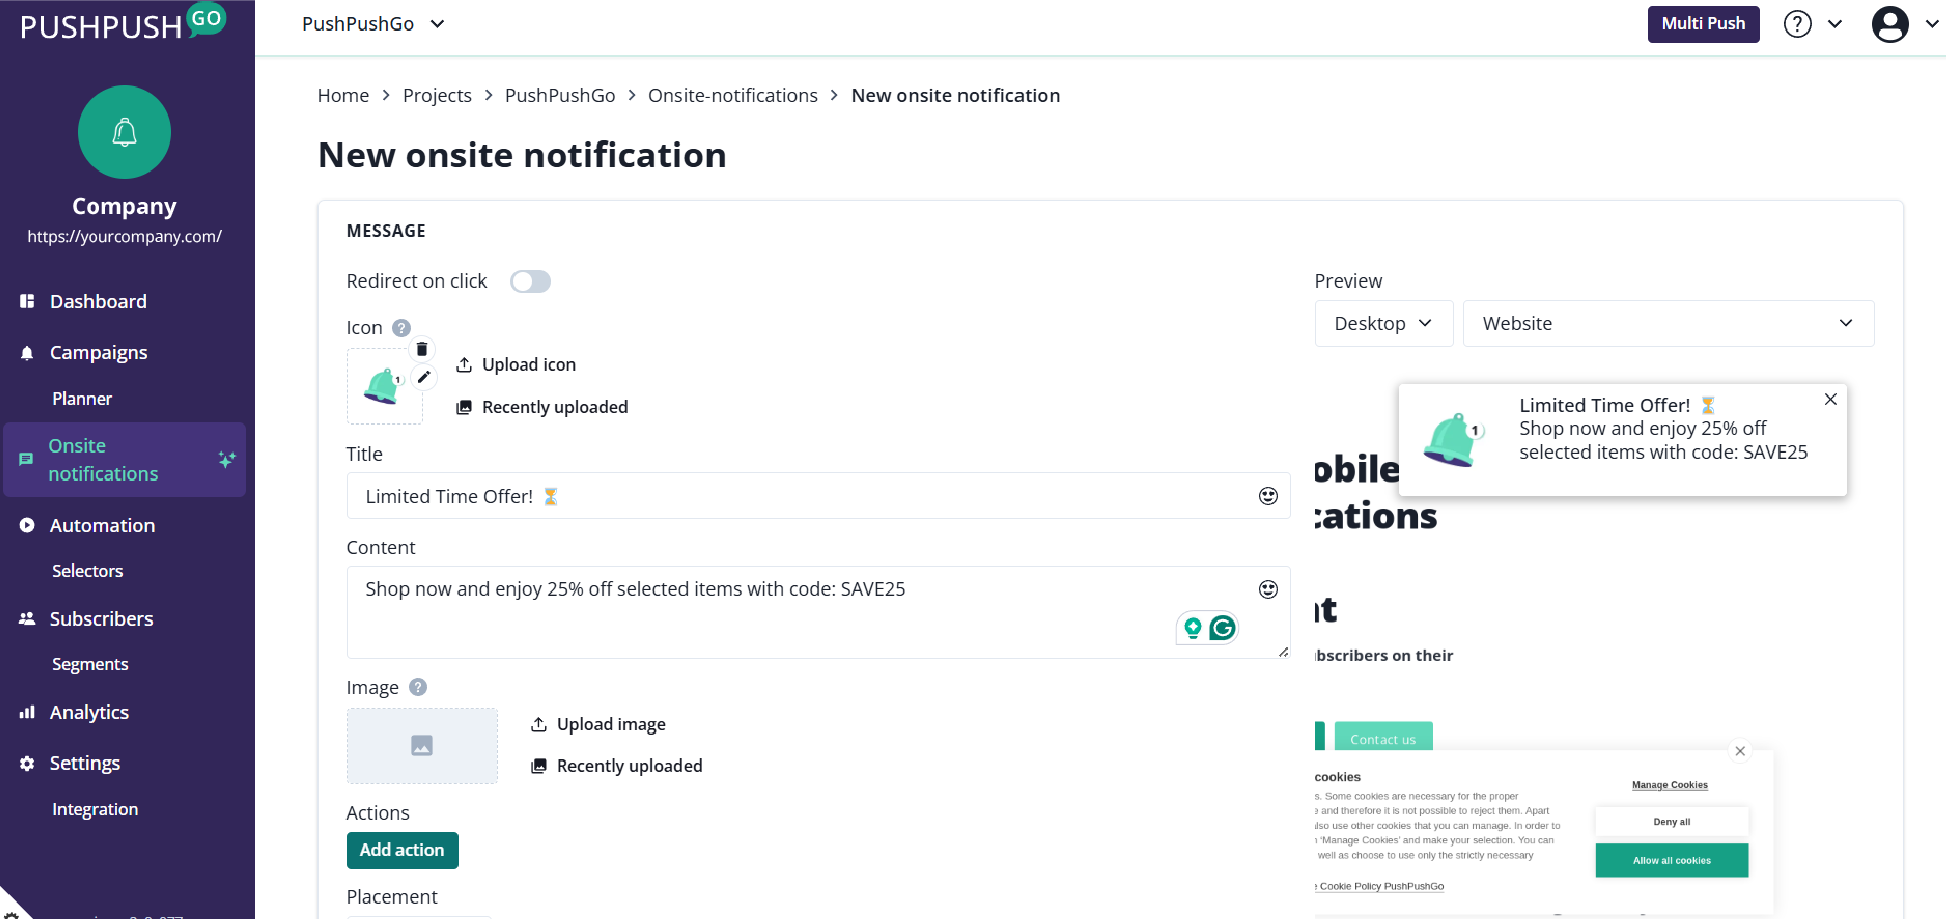The image size is (1947, 920).
Task: Toggle the Redirect on click switch
Action: [530, 282]
